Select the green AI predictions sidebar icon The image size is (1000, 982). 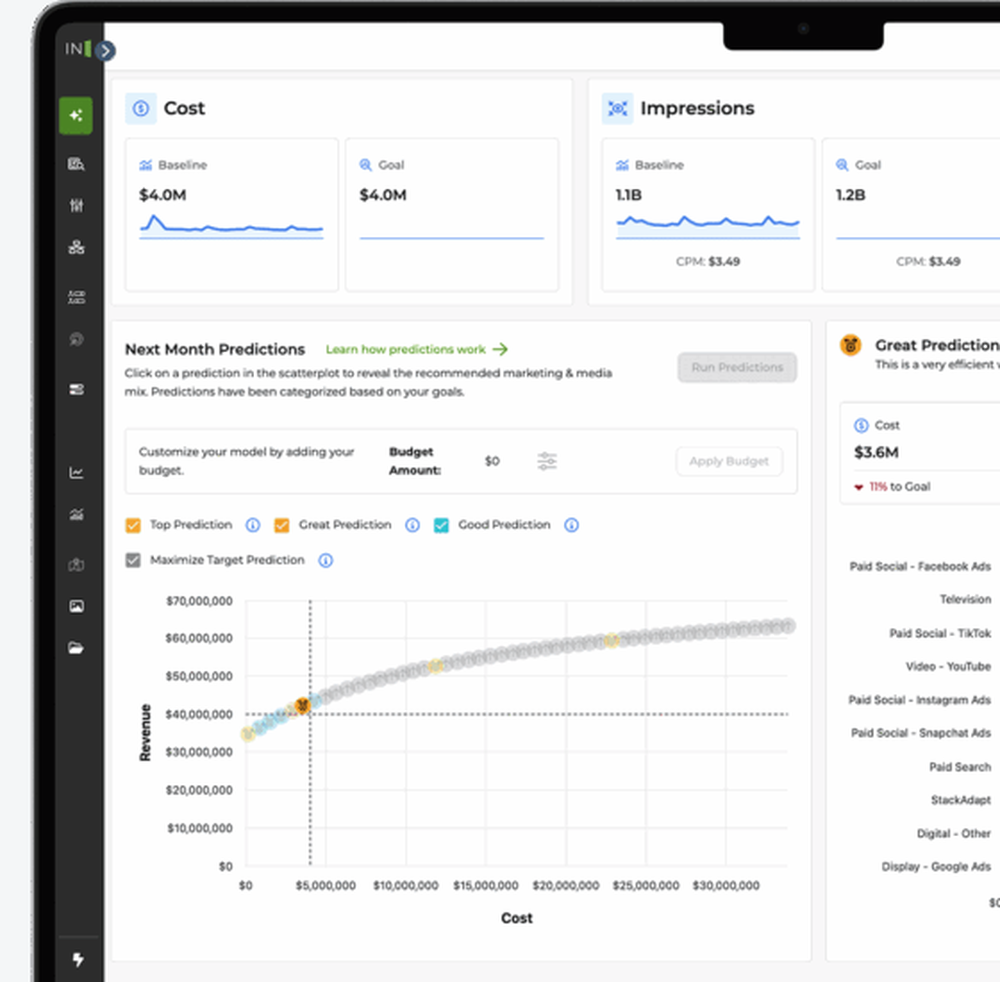(x=76, y=115)
